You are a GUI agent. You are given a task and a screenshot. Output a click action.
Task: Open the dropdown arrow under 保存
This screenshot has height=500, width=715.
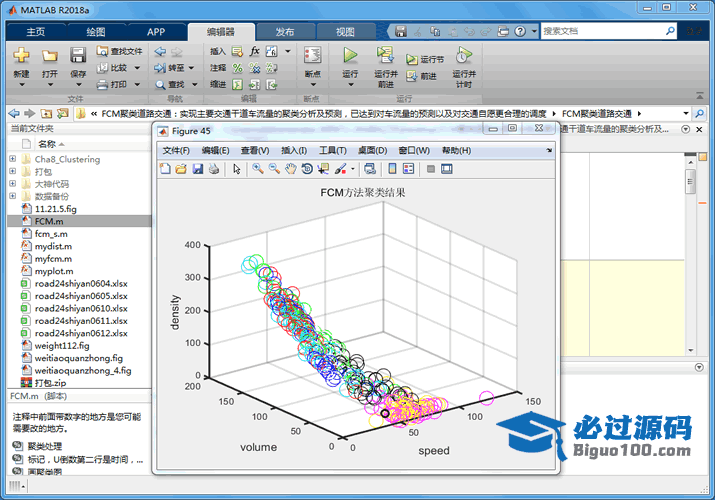[78, 85]
